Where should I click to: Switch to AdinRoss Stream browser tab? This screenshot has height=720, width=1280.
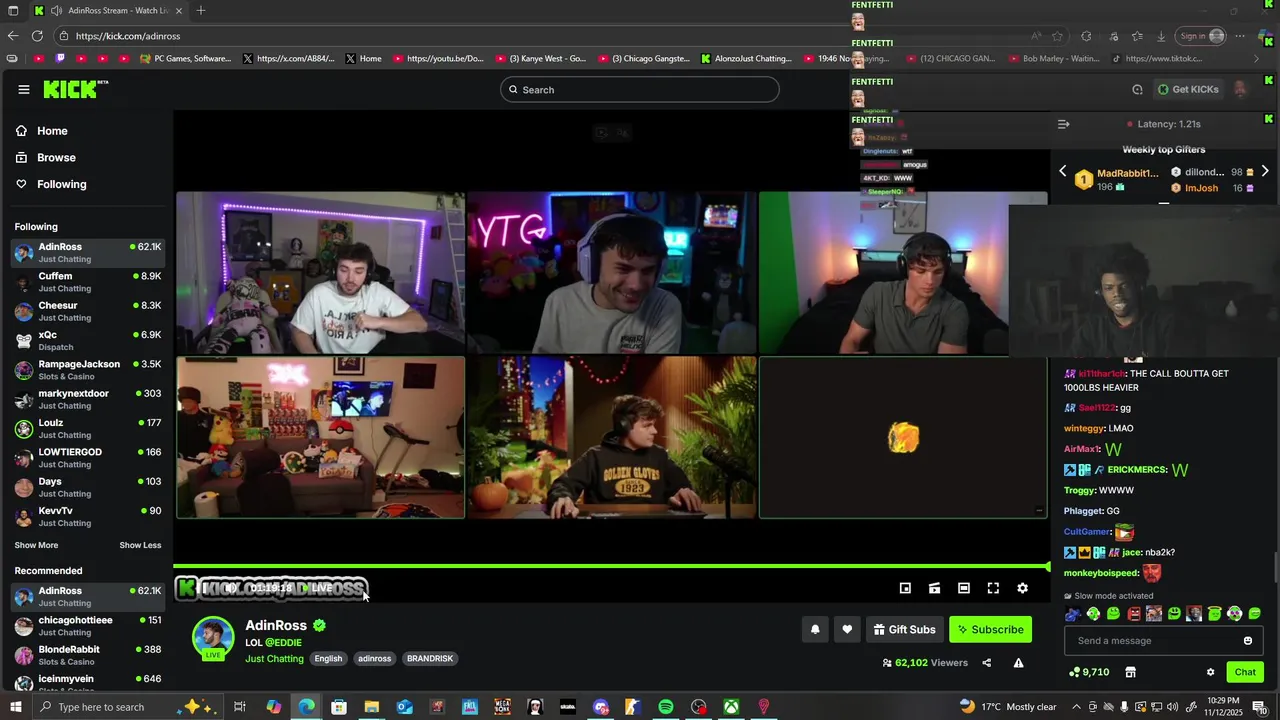tap(109, 11)
